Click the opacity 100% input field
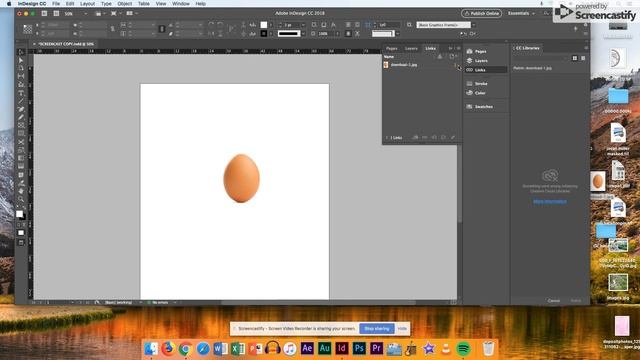This screenshot has height=360, width=640. click(x=326, y=33)
